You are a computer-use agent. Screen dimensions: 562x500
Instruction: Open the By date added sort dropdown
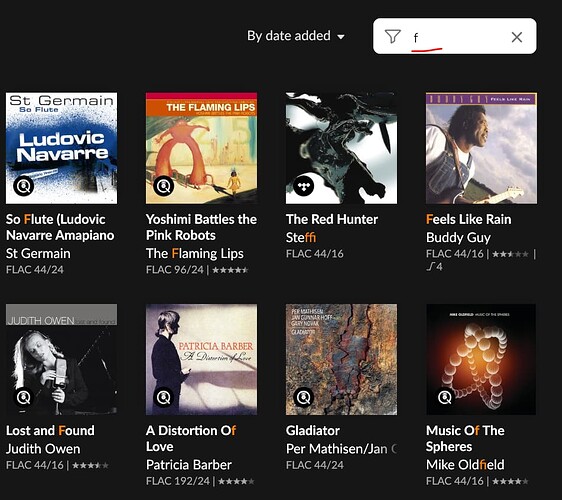296,36
